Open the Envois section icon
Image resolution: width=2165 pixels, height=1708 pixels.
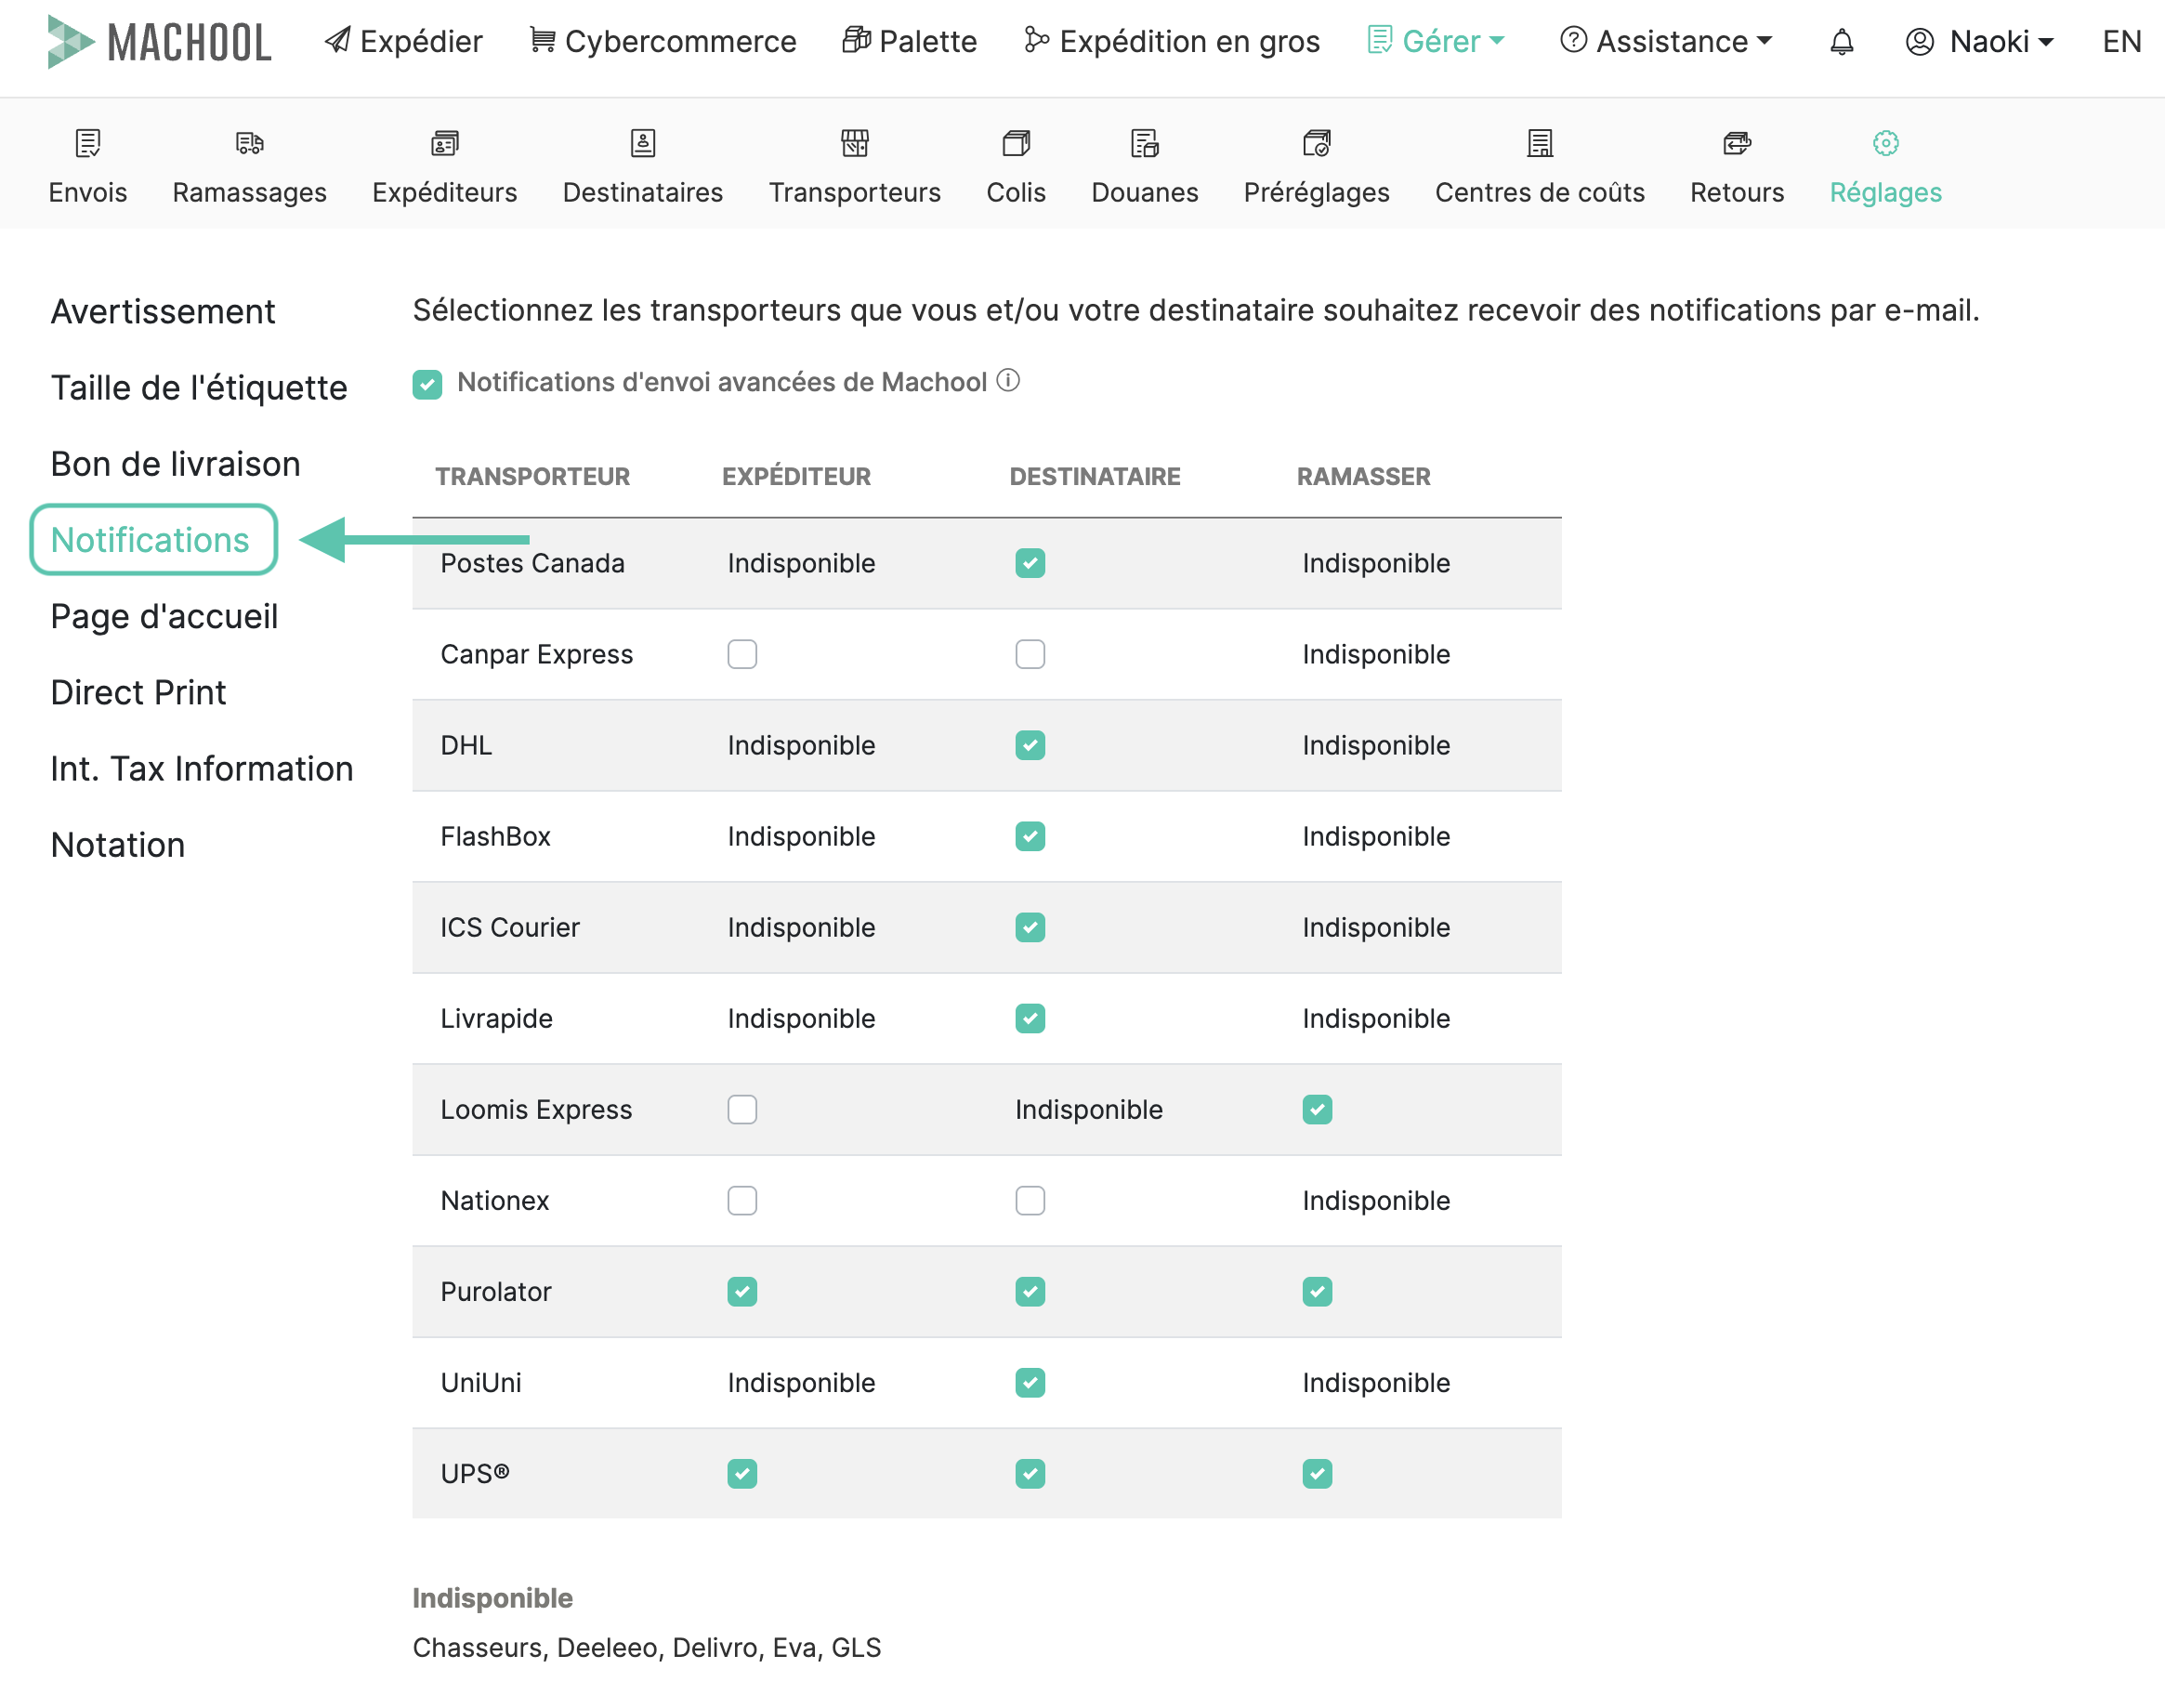tap(88, 143)
